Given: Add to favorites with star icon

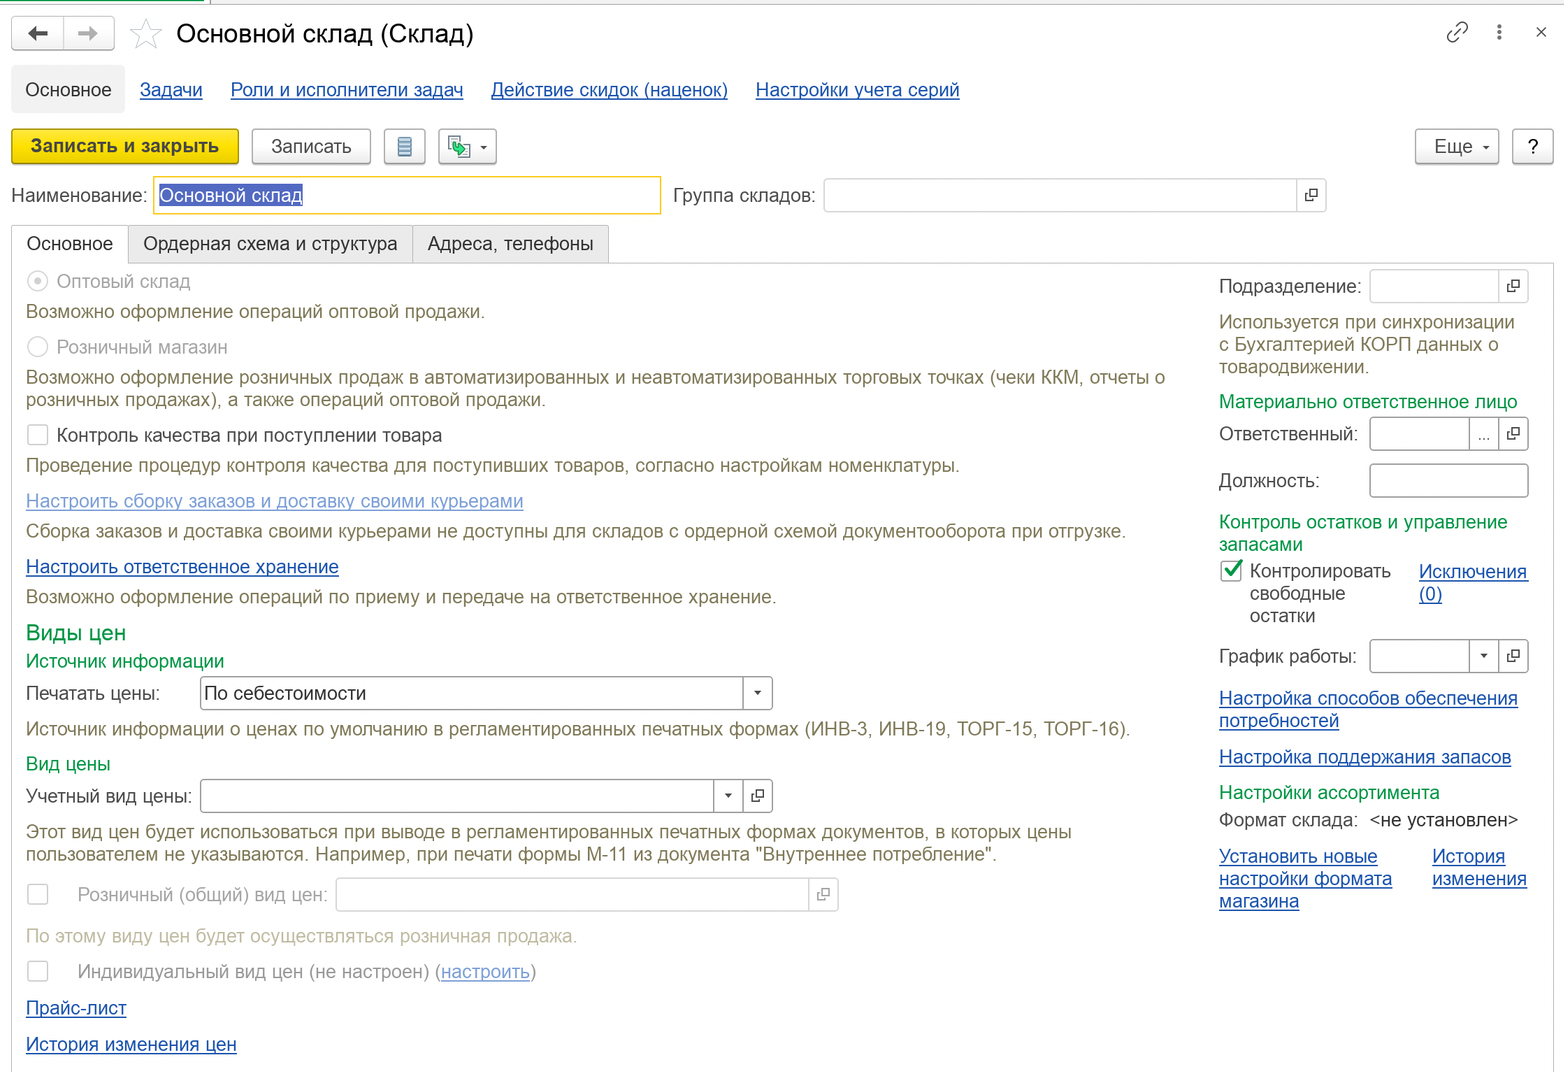Looking at the screenshot, I should [x=146, y=34].
